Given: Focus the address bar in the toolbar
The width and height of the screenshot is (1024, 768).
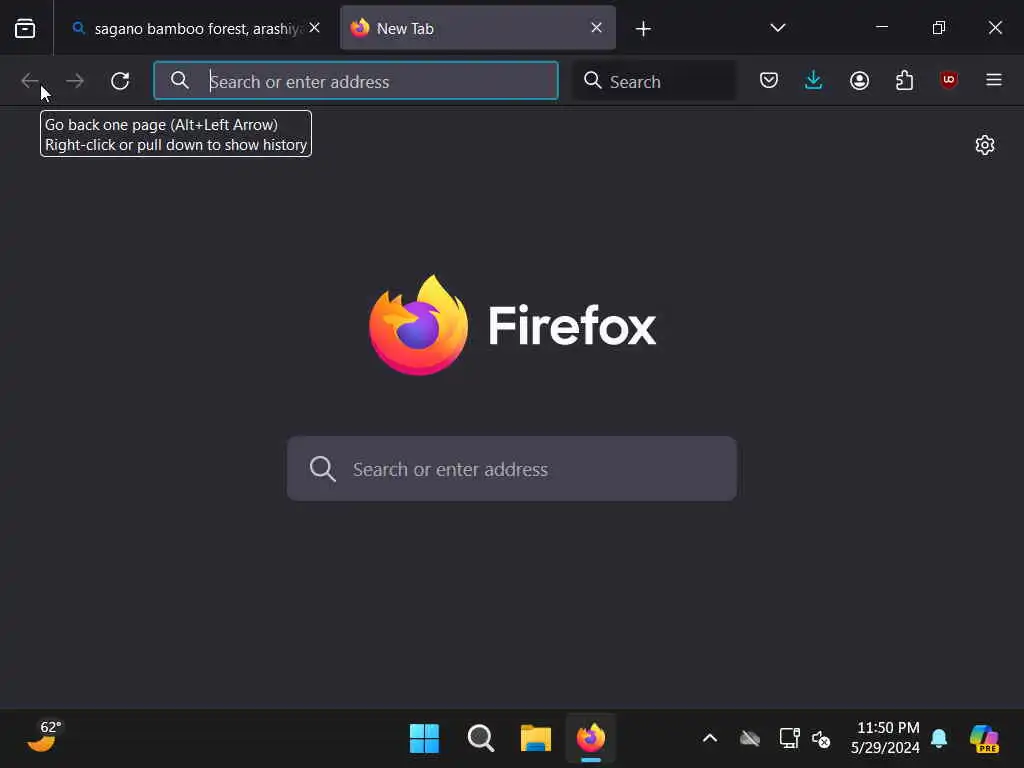Looking at the screenshot, I should click(x=356, y=81).
